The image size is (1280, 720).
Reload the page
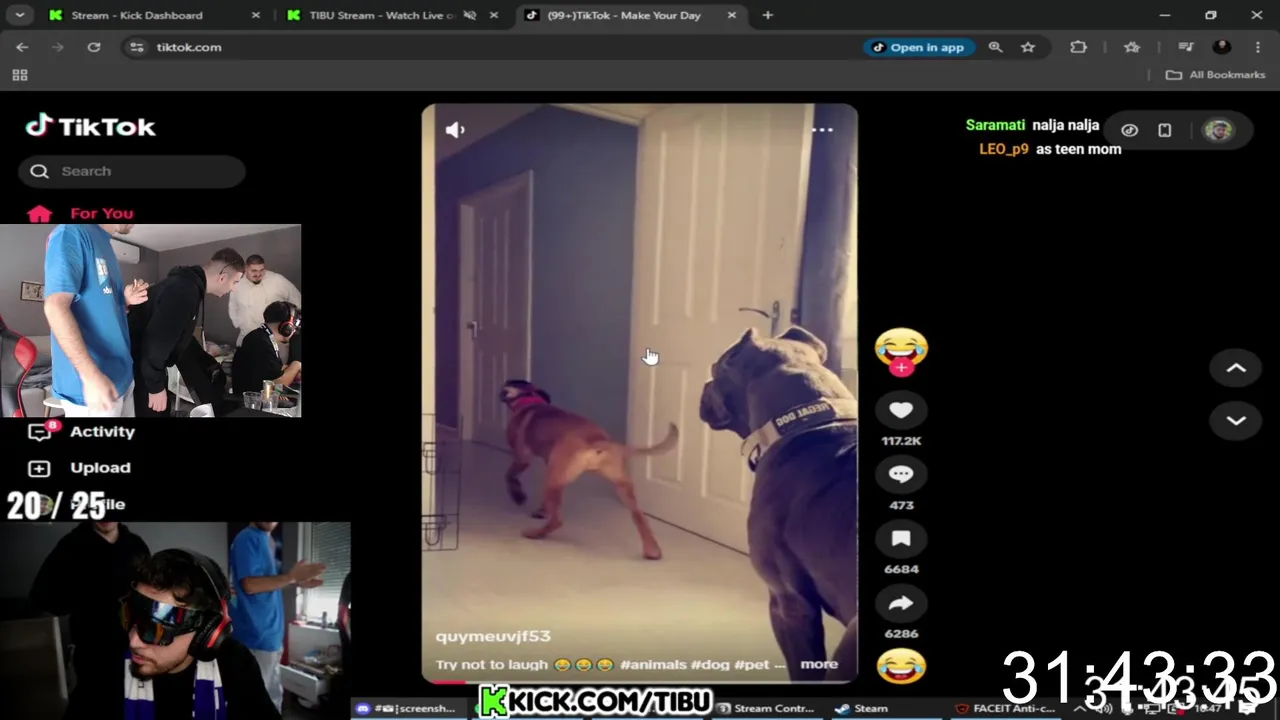click(94, 47)
